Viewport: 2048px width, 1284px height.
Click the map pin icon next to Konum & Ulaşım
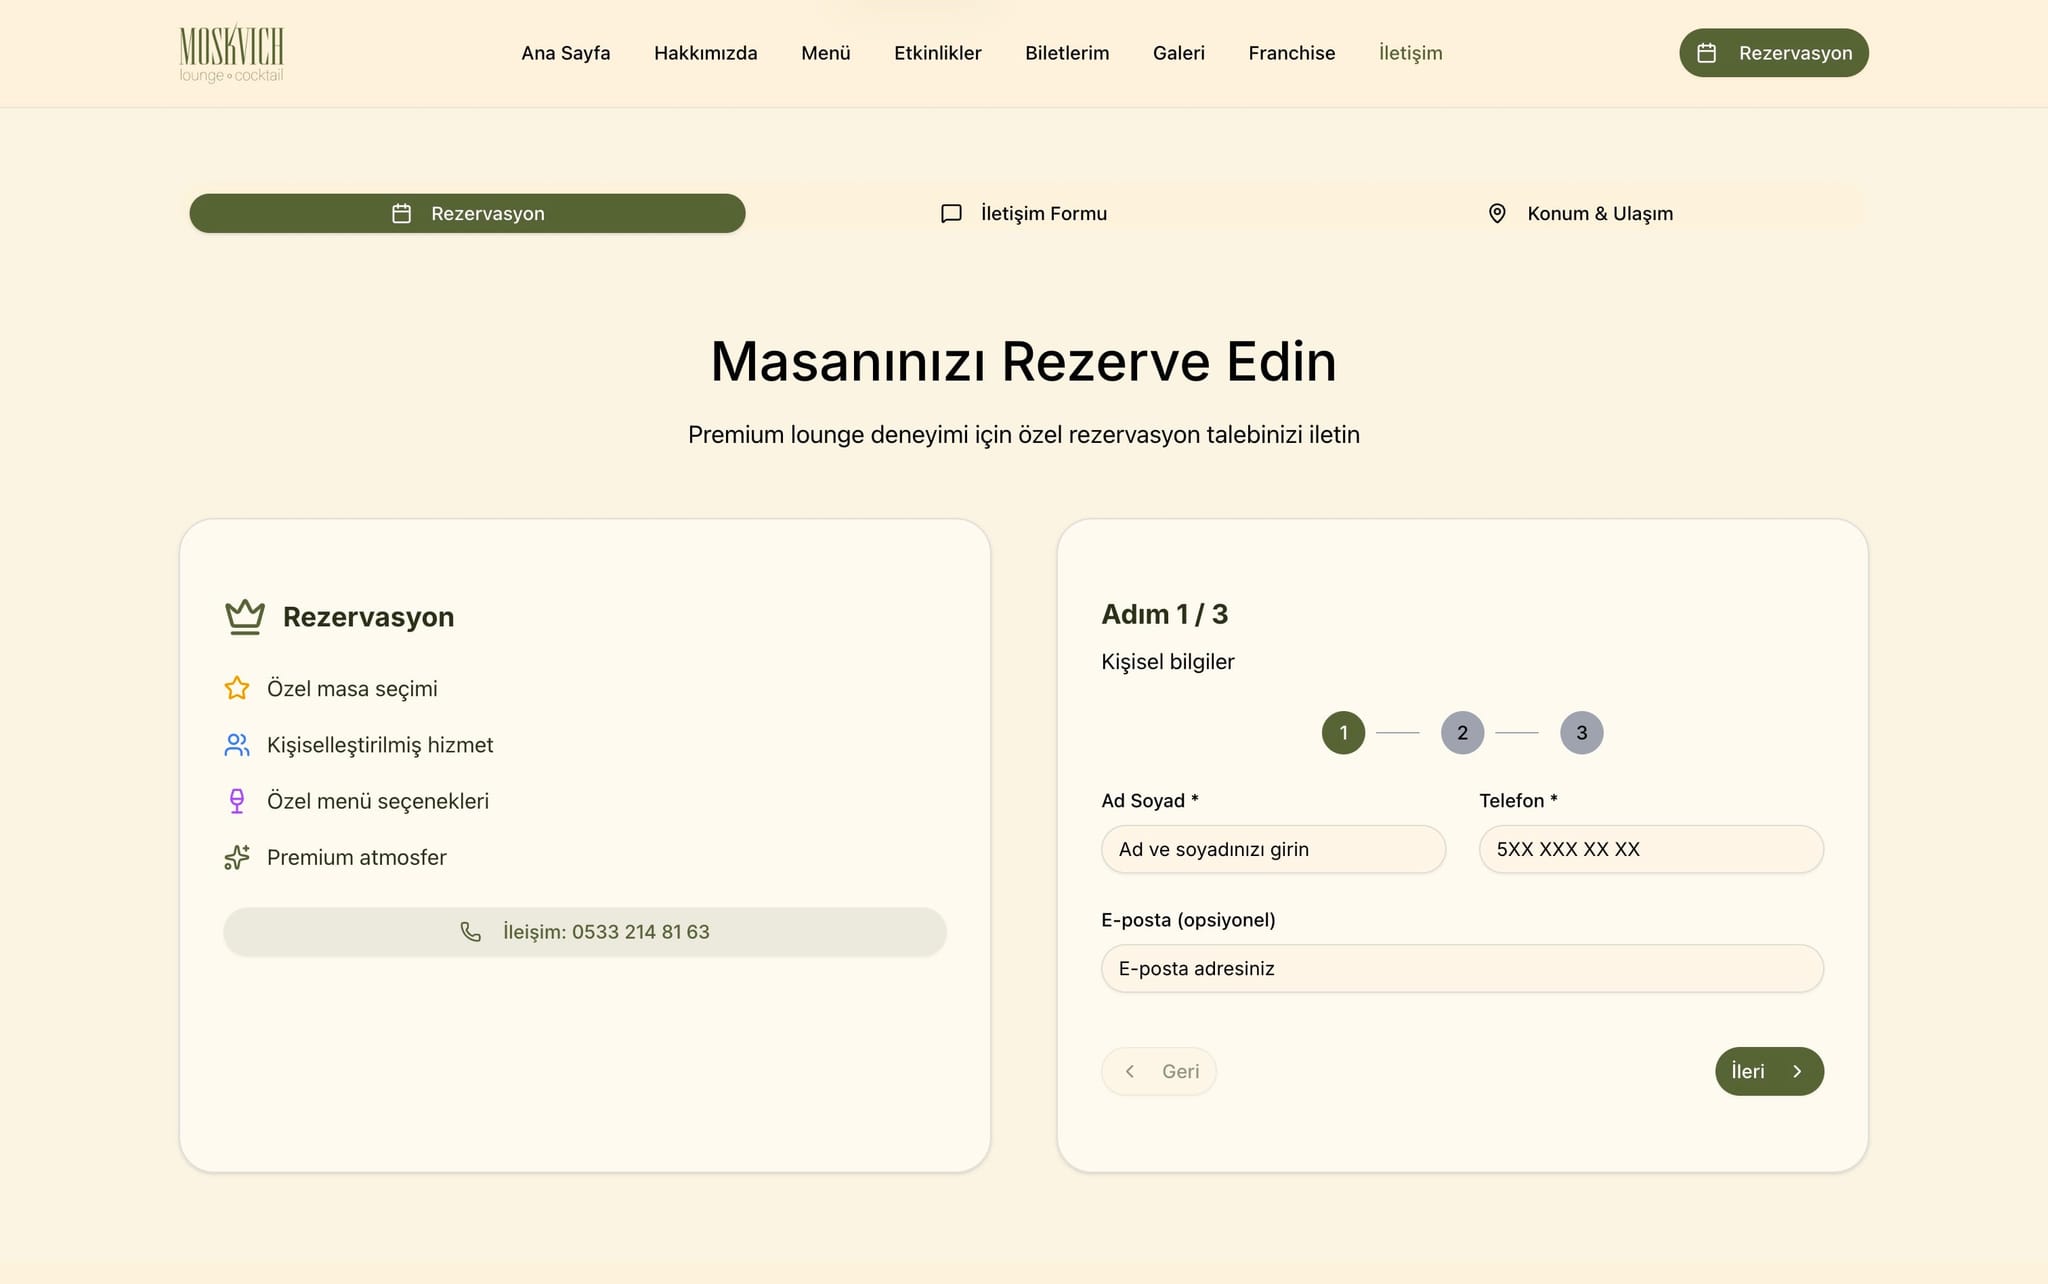coord(1496,213)
